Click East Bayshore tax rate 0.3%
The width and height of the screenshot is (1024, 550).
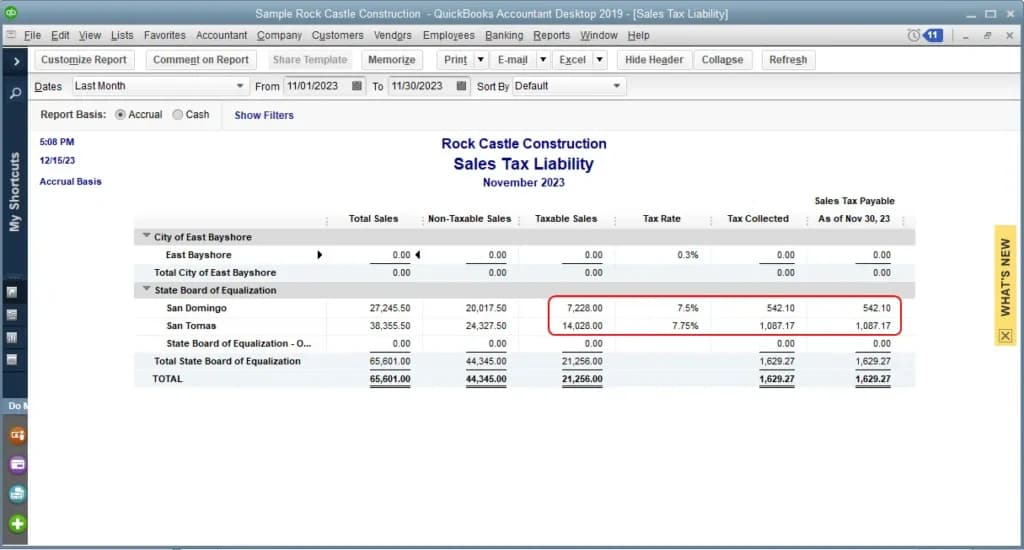(x=688, y=255)
